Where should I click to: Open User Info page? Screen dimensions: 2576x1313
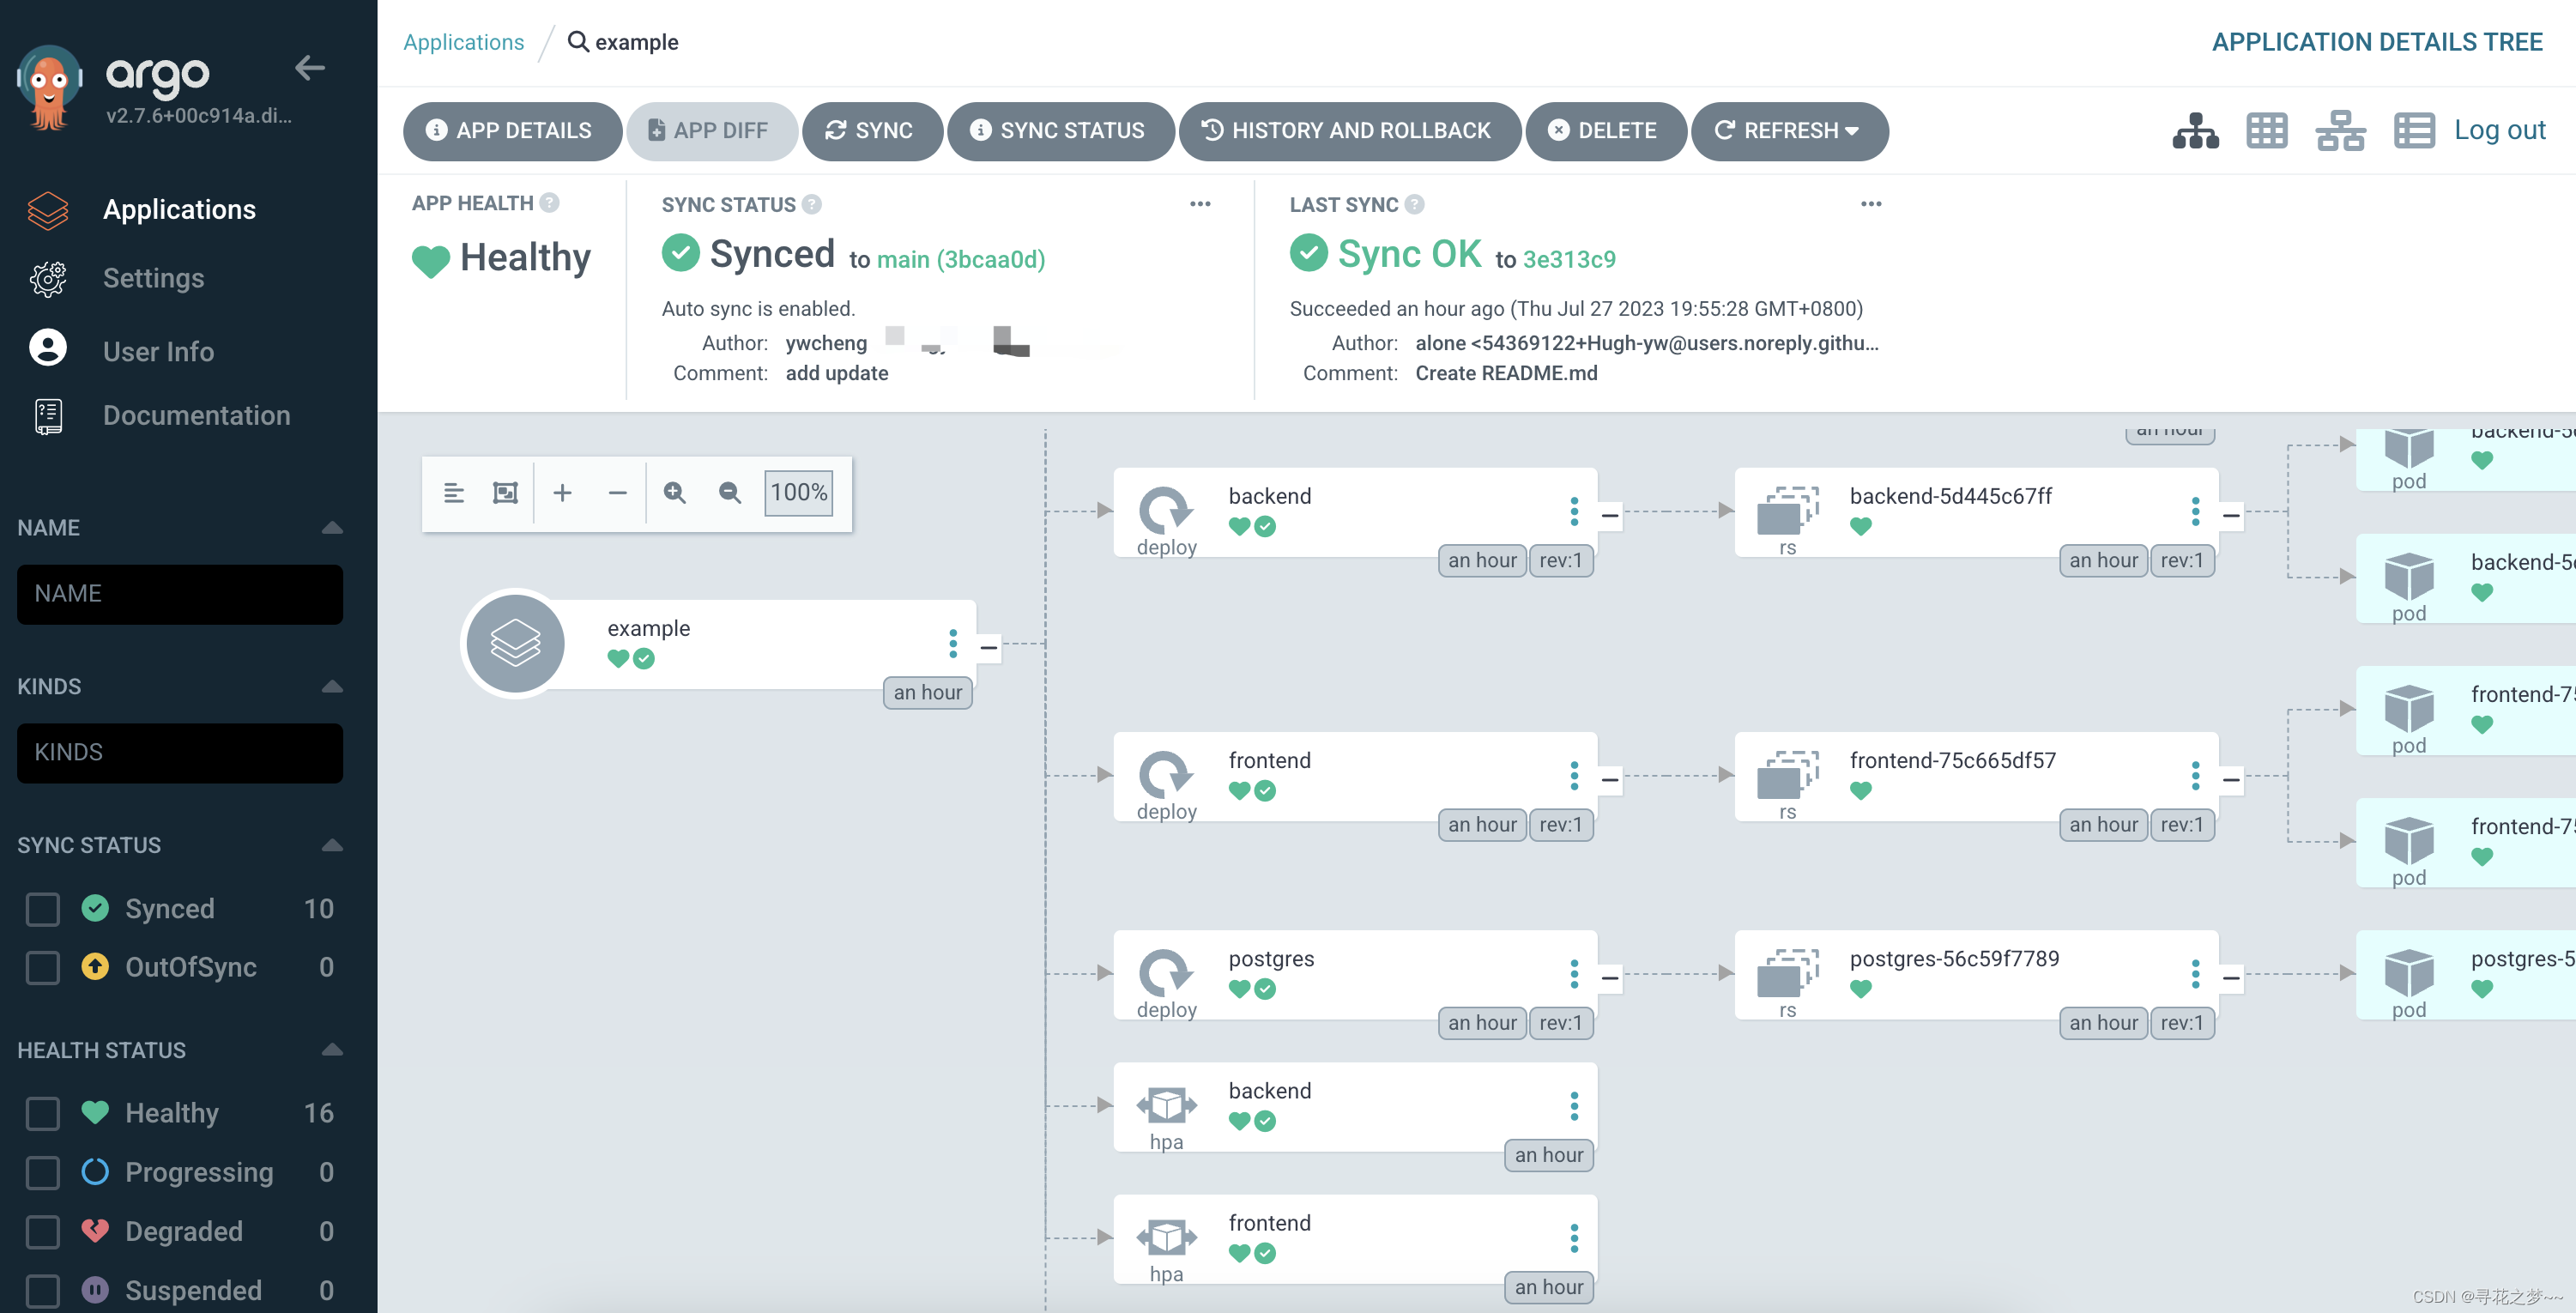tap(158, 351)
